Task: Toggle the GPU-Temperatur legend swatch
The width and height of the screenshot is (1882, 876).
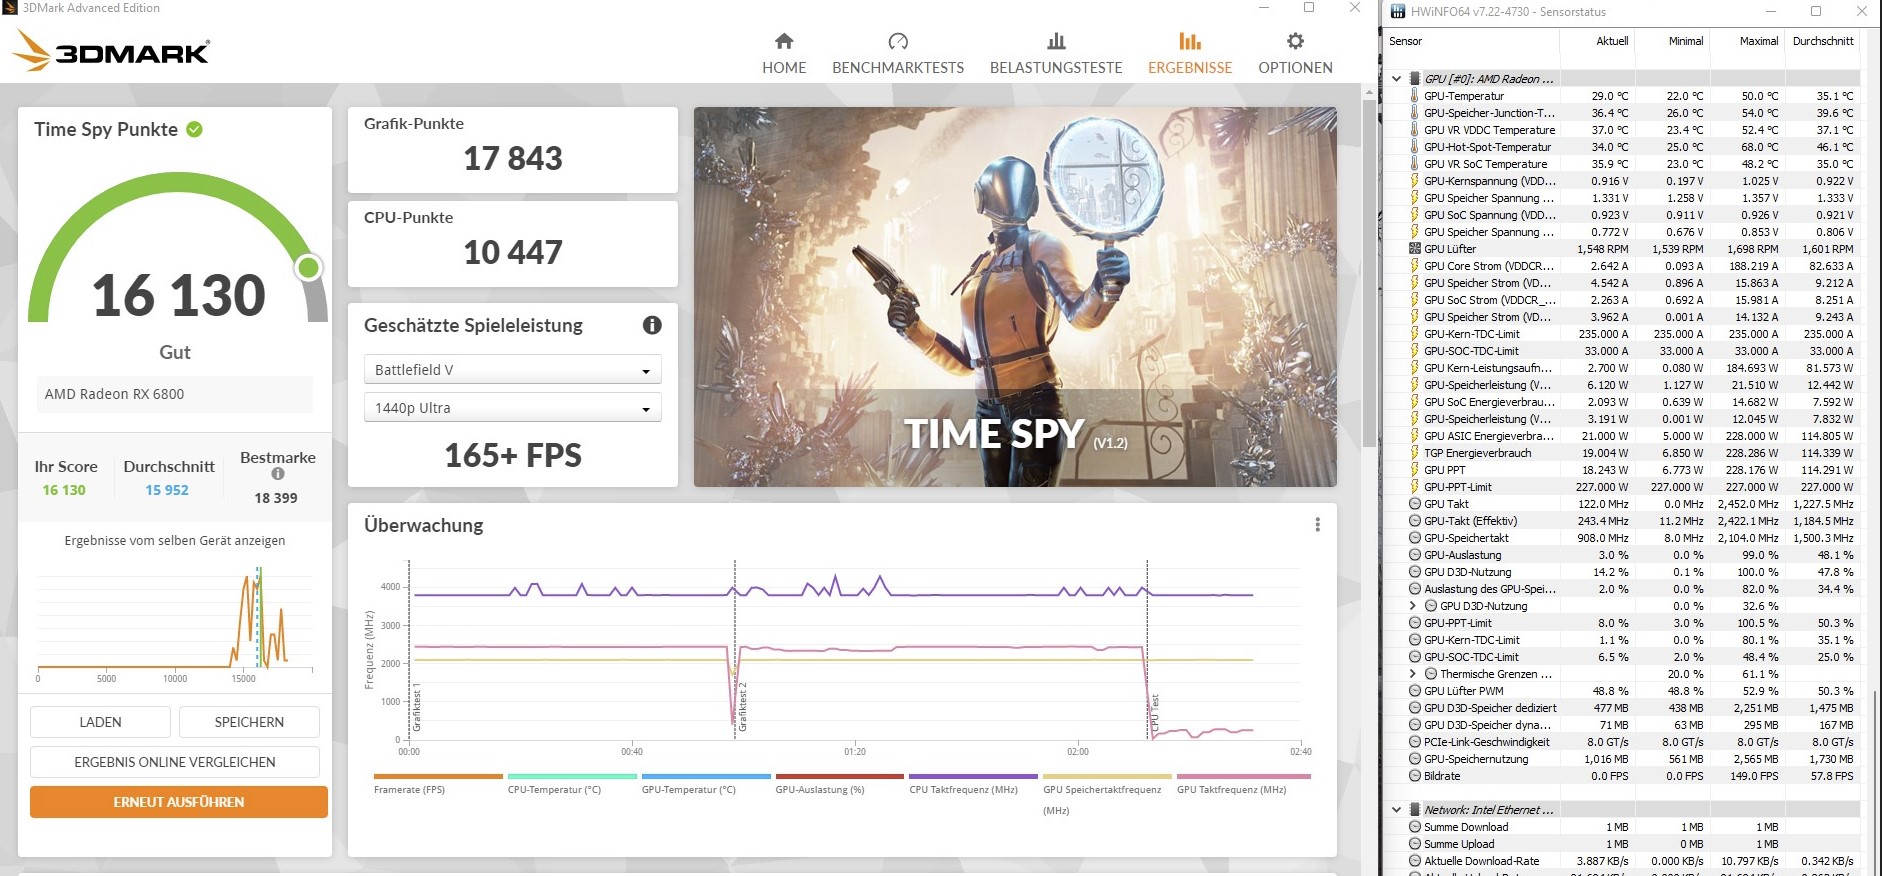Action: click(706, 776)
